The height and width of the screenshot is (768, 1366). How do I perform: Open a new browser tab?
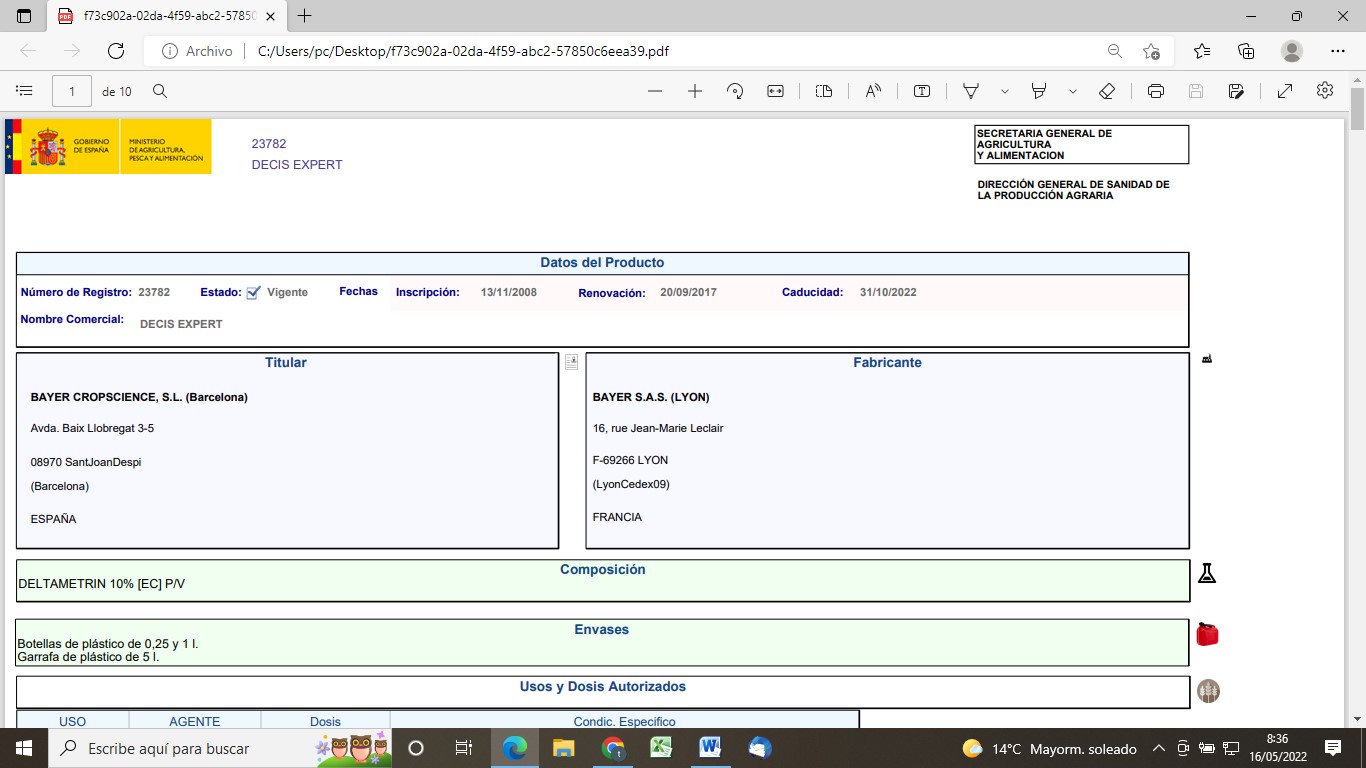tap(305, 16)
